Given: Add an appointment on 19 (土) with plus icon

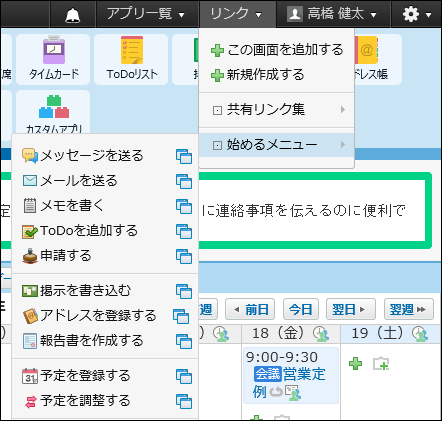Looking at the screenshot, I should coord(356,363).
